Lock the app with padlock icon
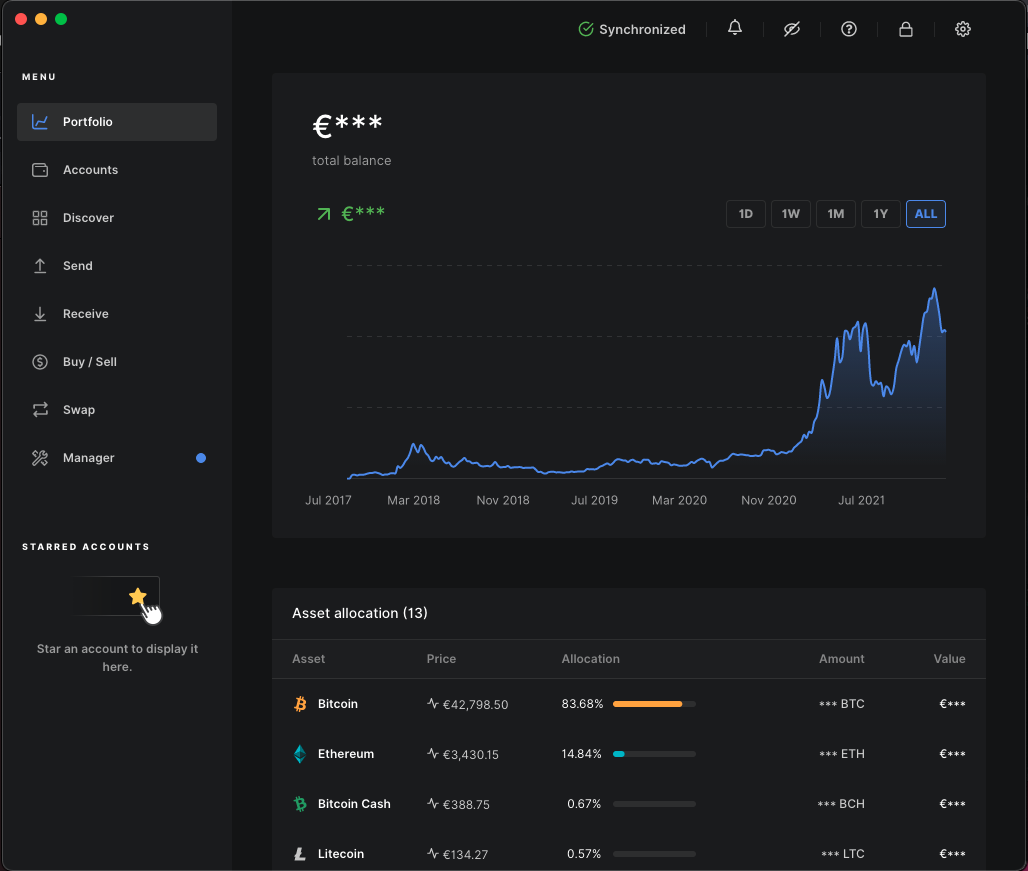This screenshot has height=871, width=1028. [x=906, y=29]
